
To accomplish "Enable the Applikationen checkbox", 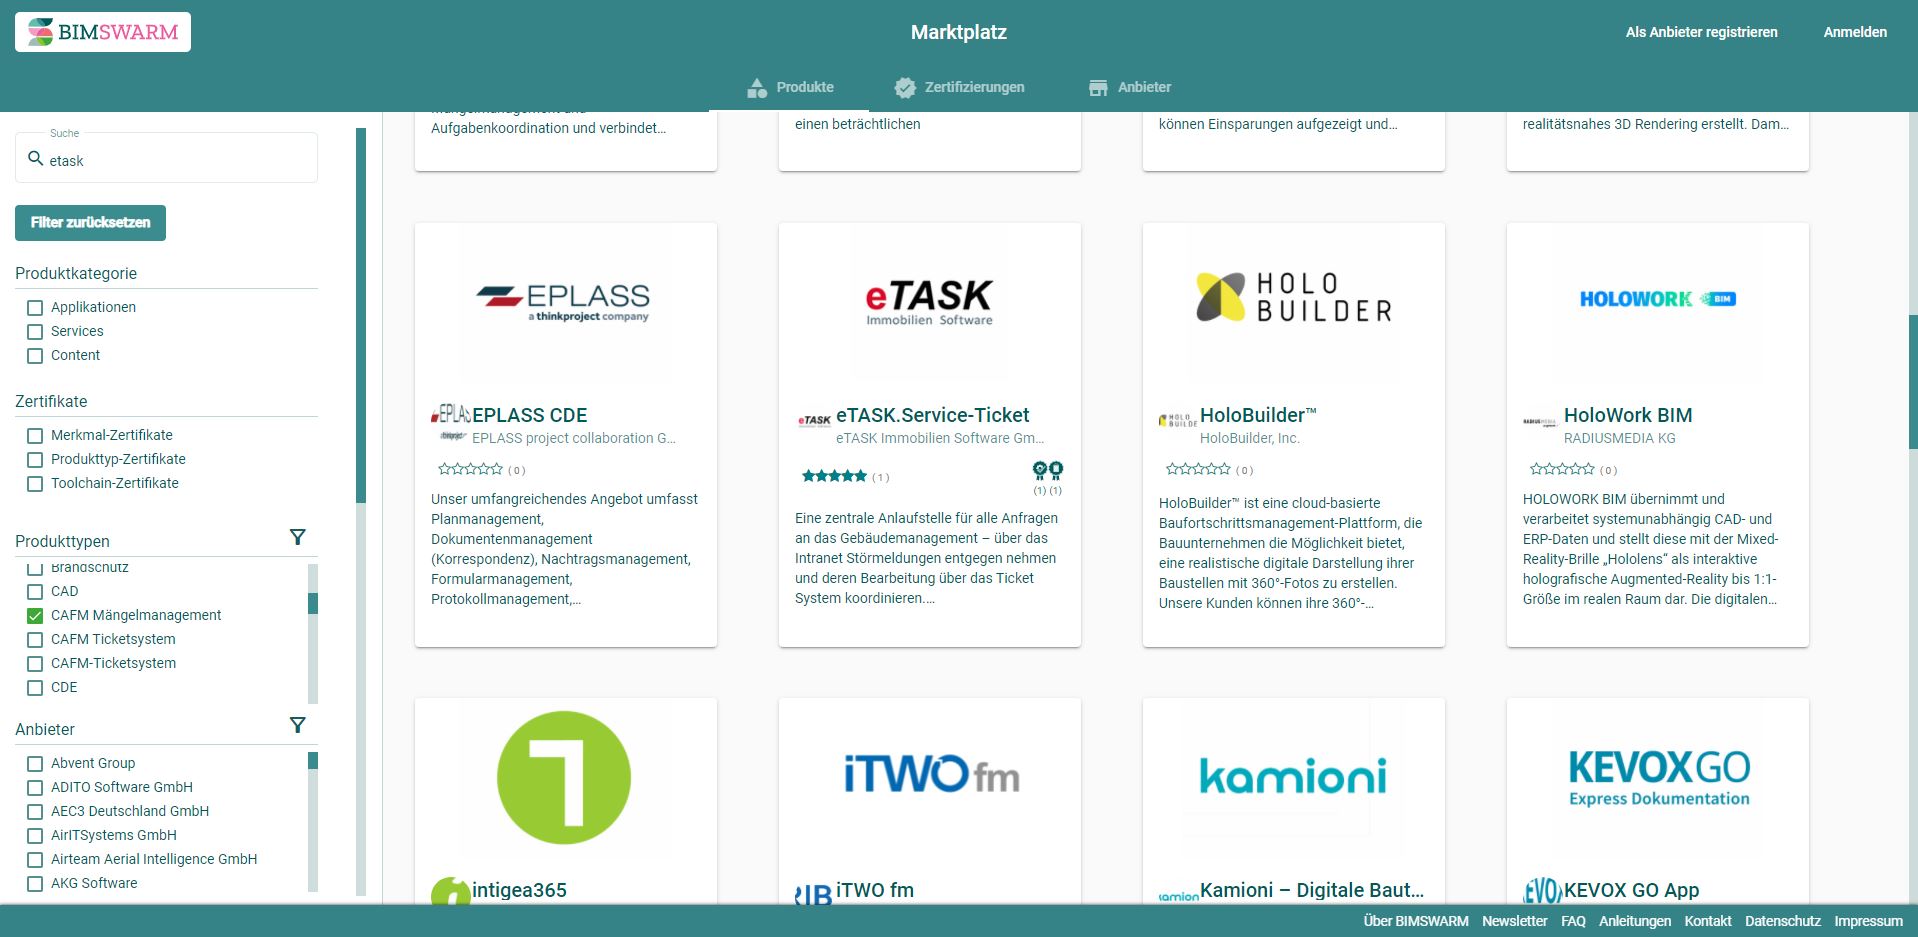I will (35, 308).
